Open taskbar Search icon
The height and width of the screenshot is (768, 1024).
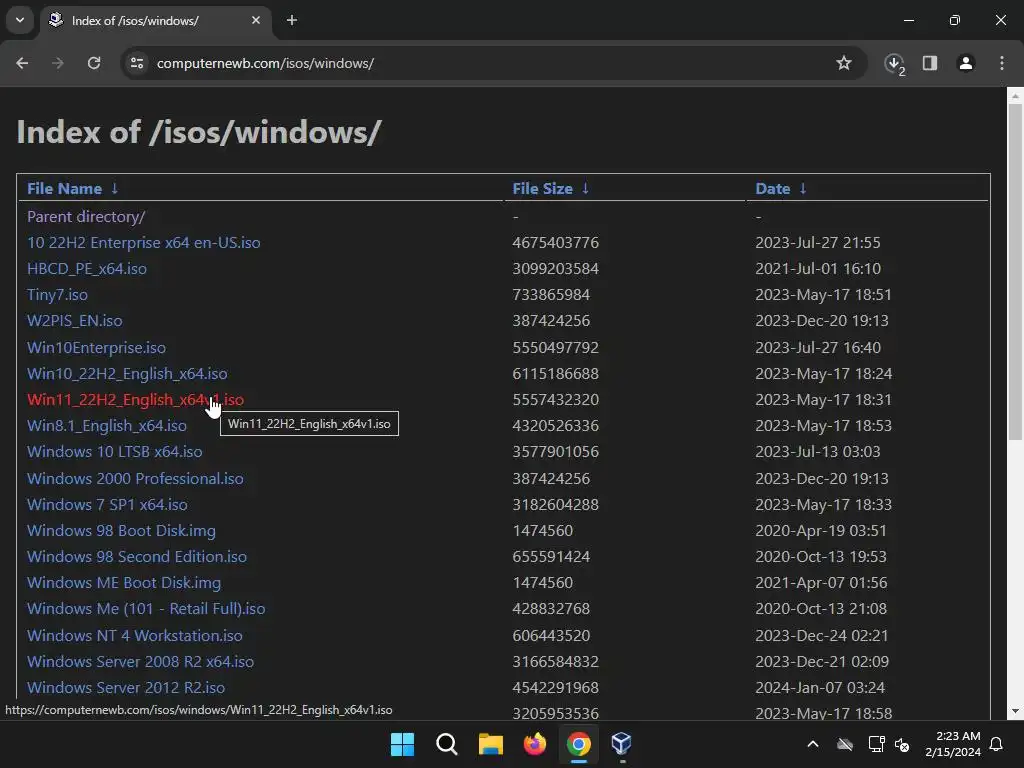(447, 744)
